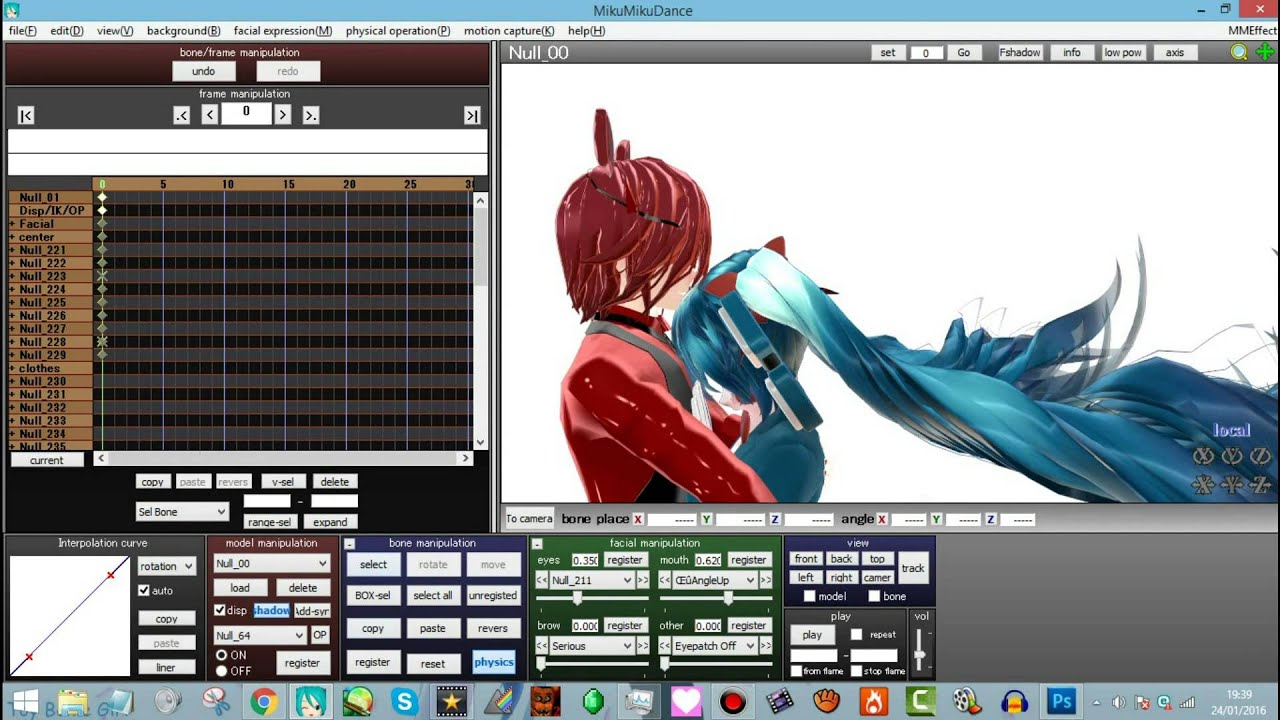
Task: Open the motion capture(K) menu
Action: tap(509, 31)
